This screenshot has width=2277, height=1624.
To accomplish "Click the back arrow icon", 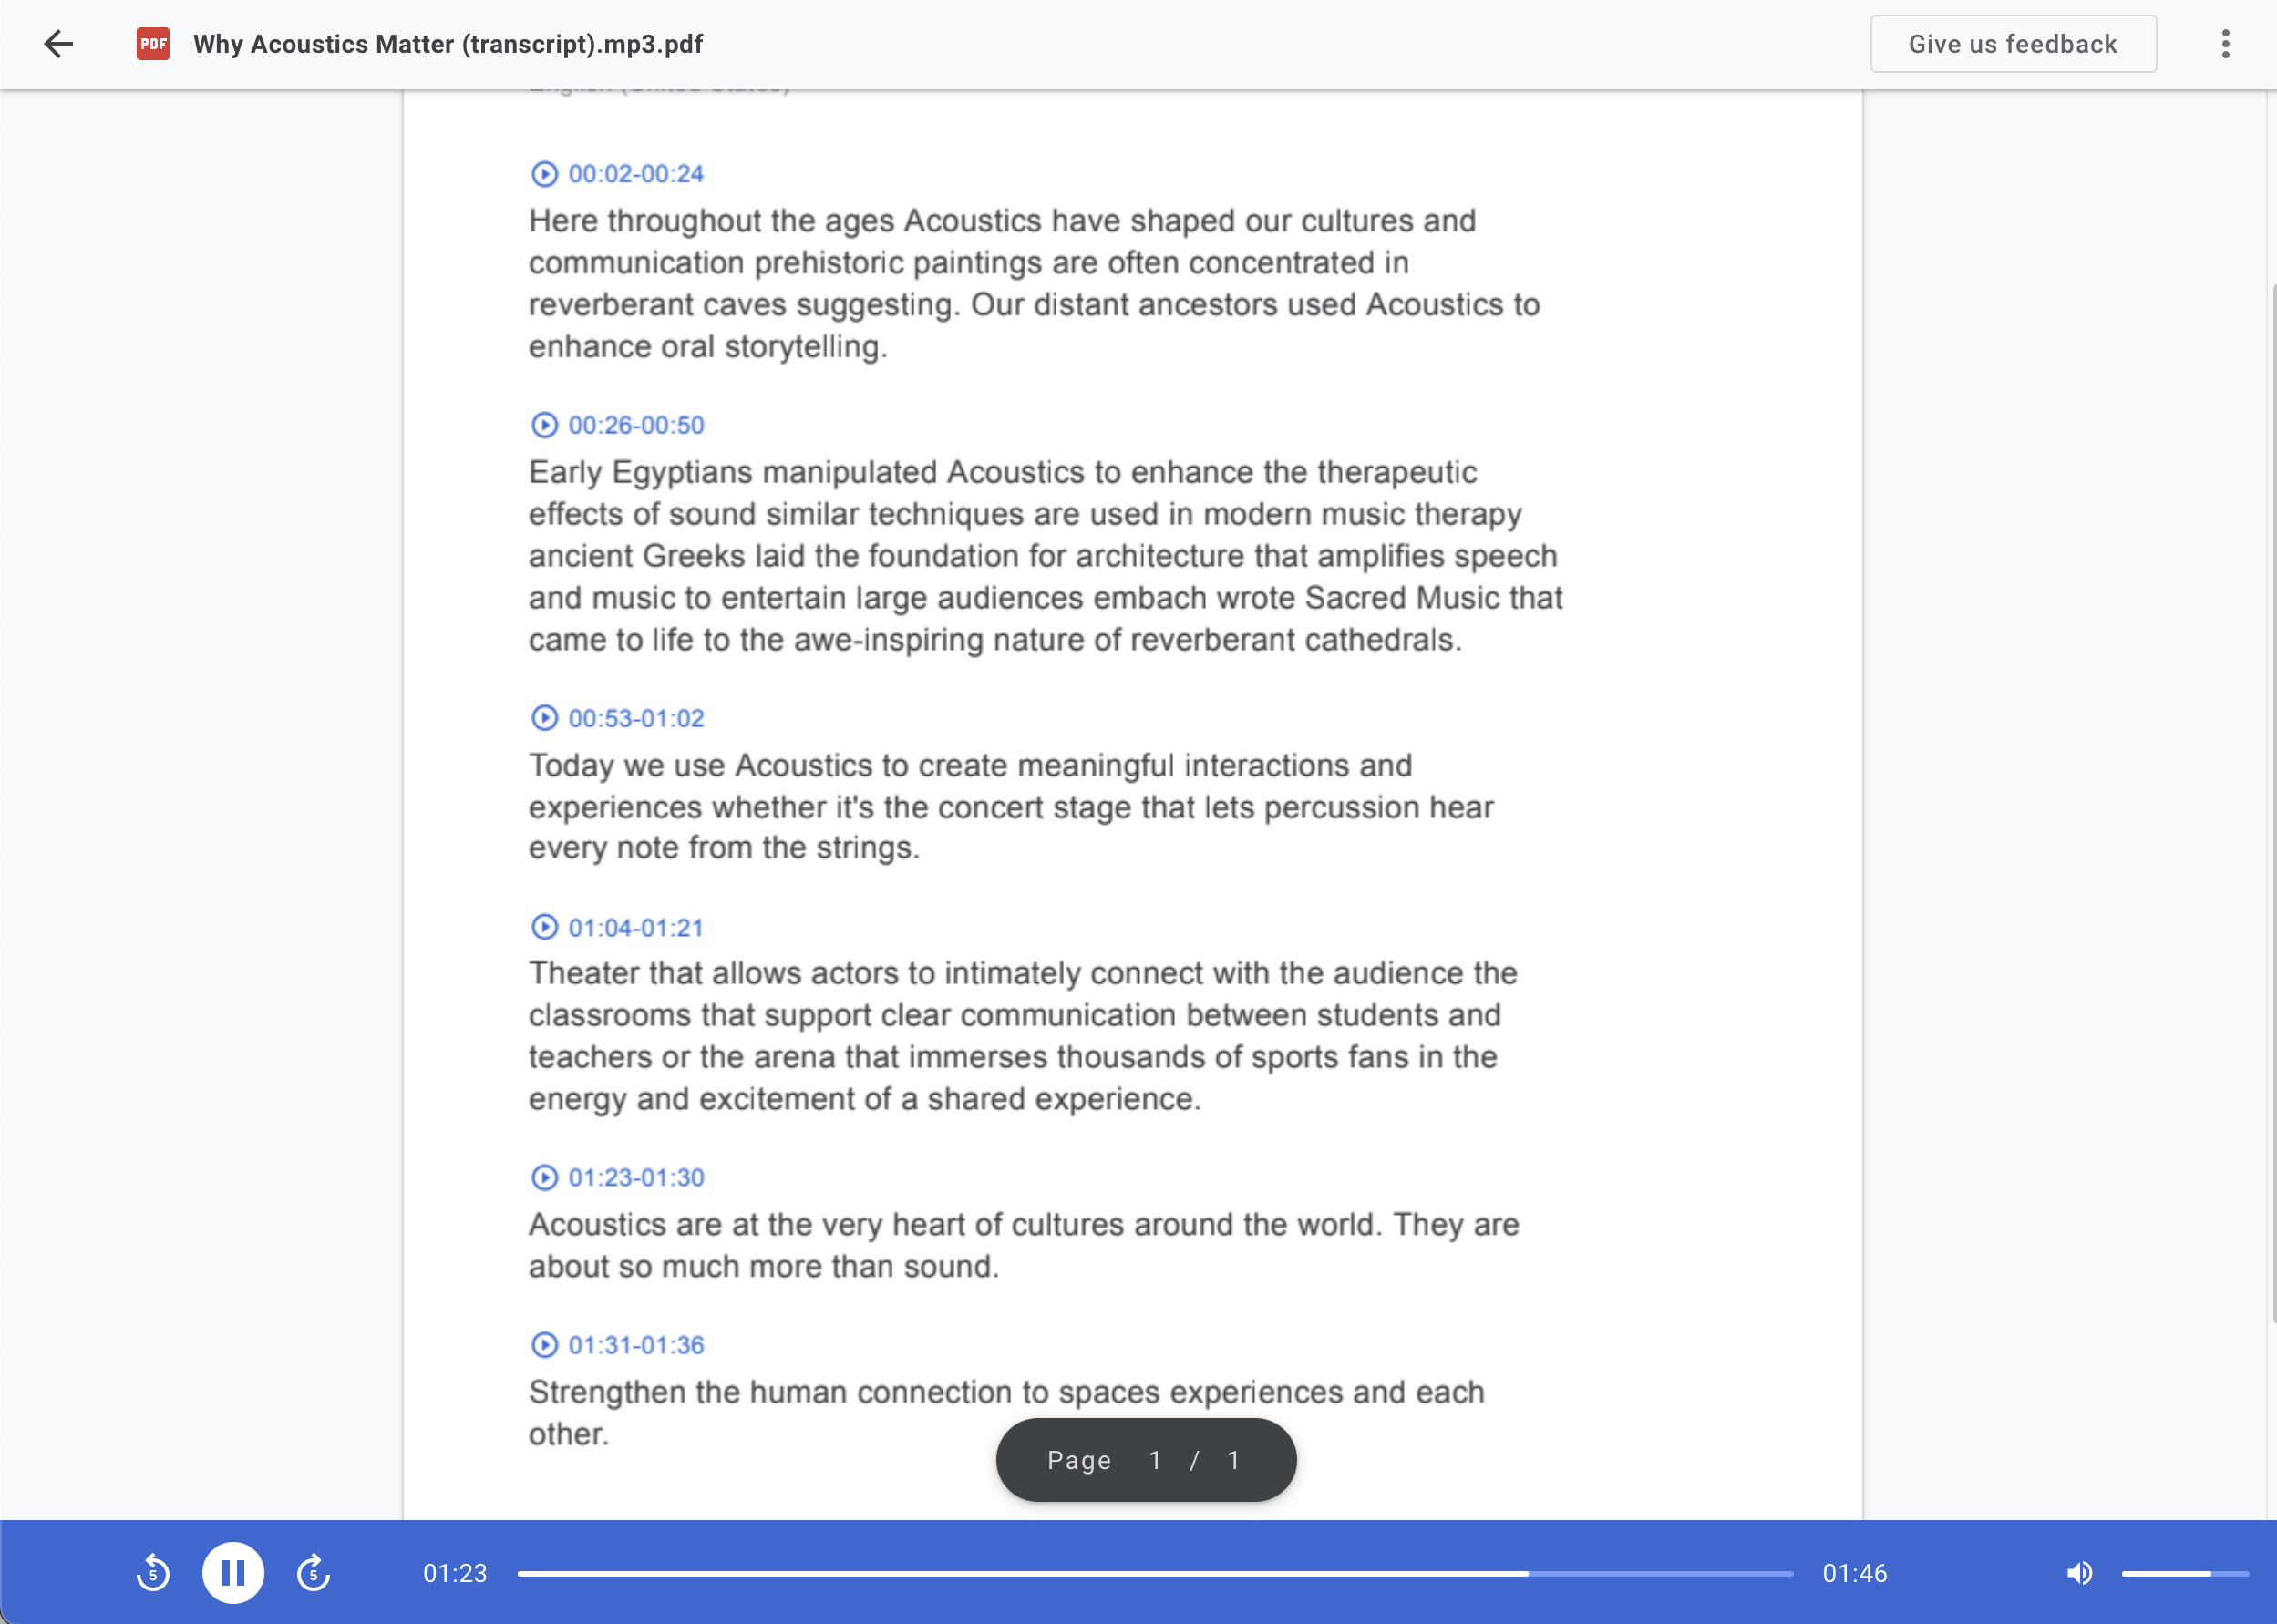I will point(59,43).
